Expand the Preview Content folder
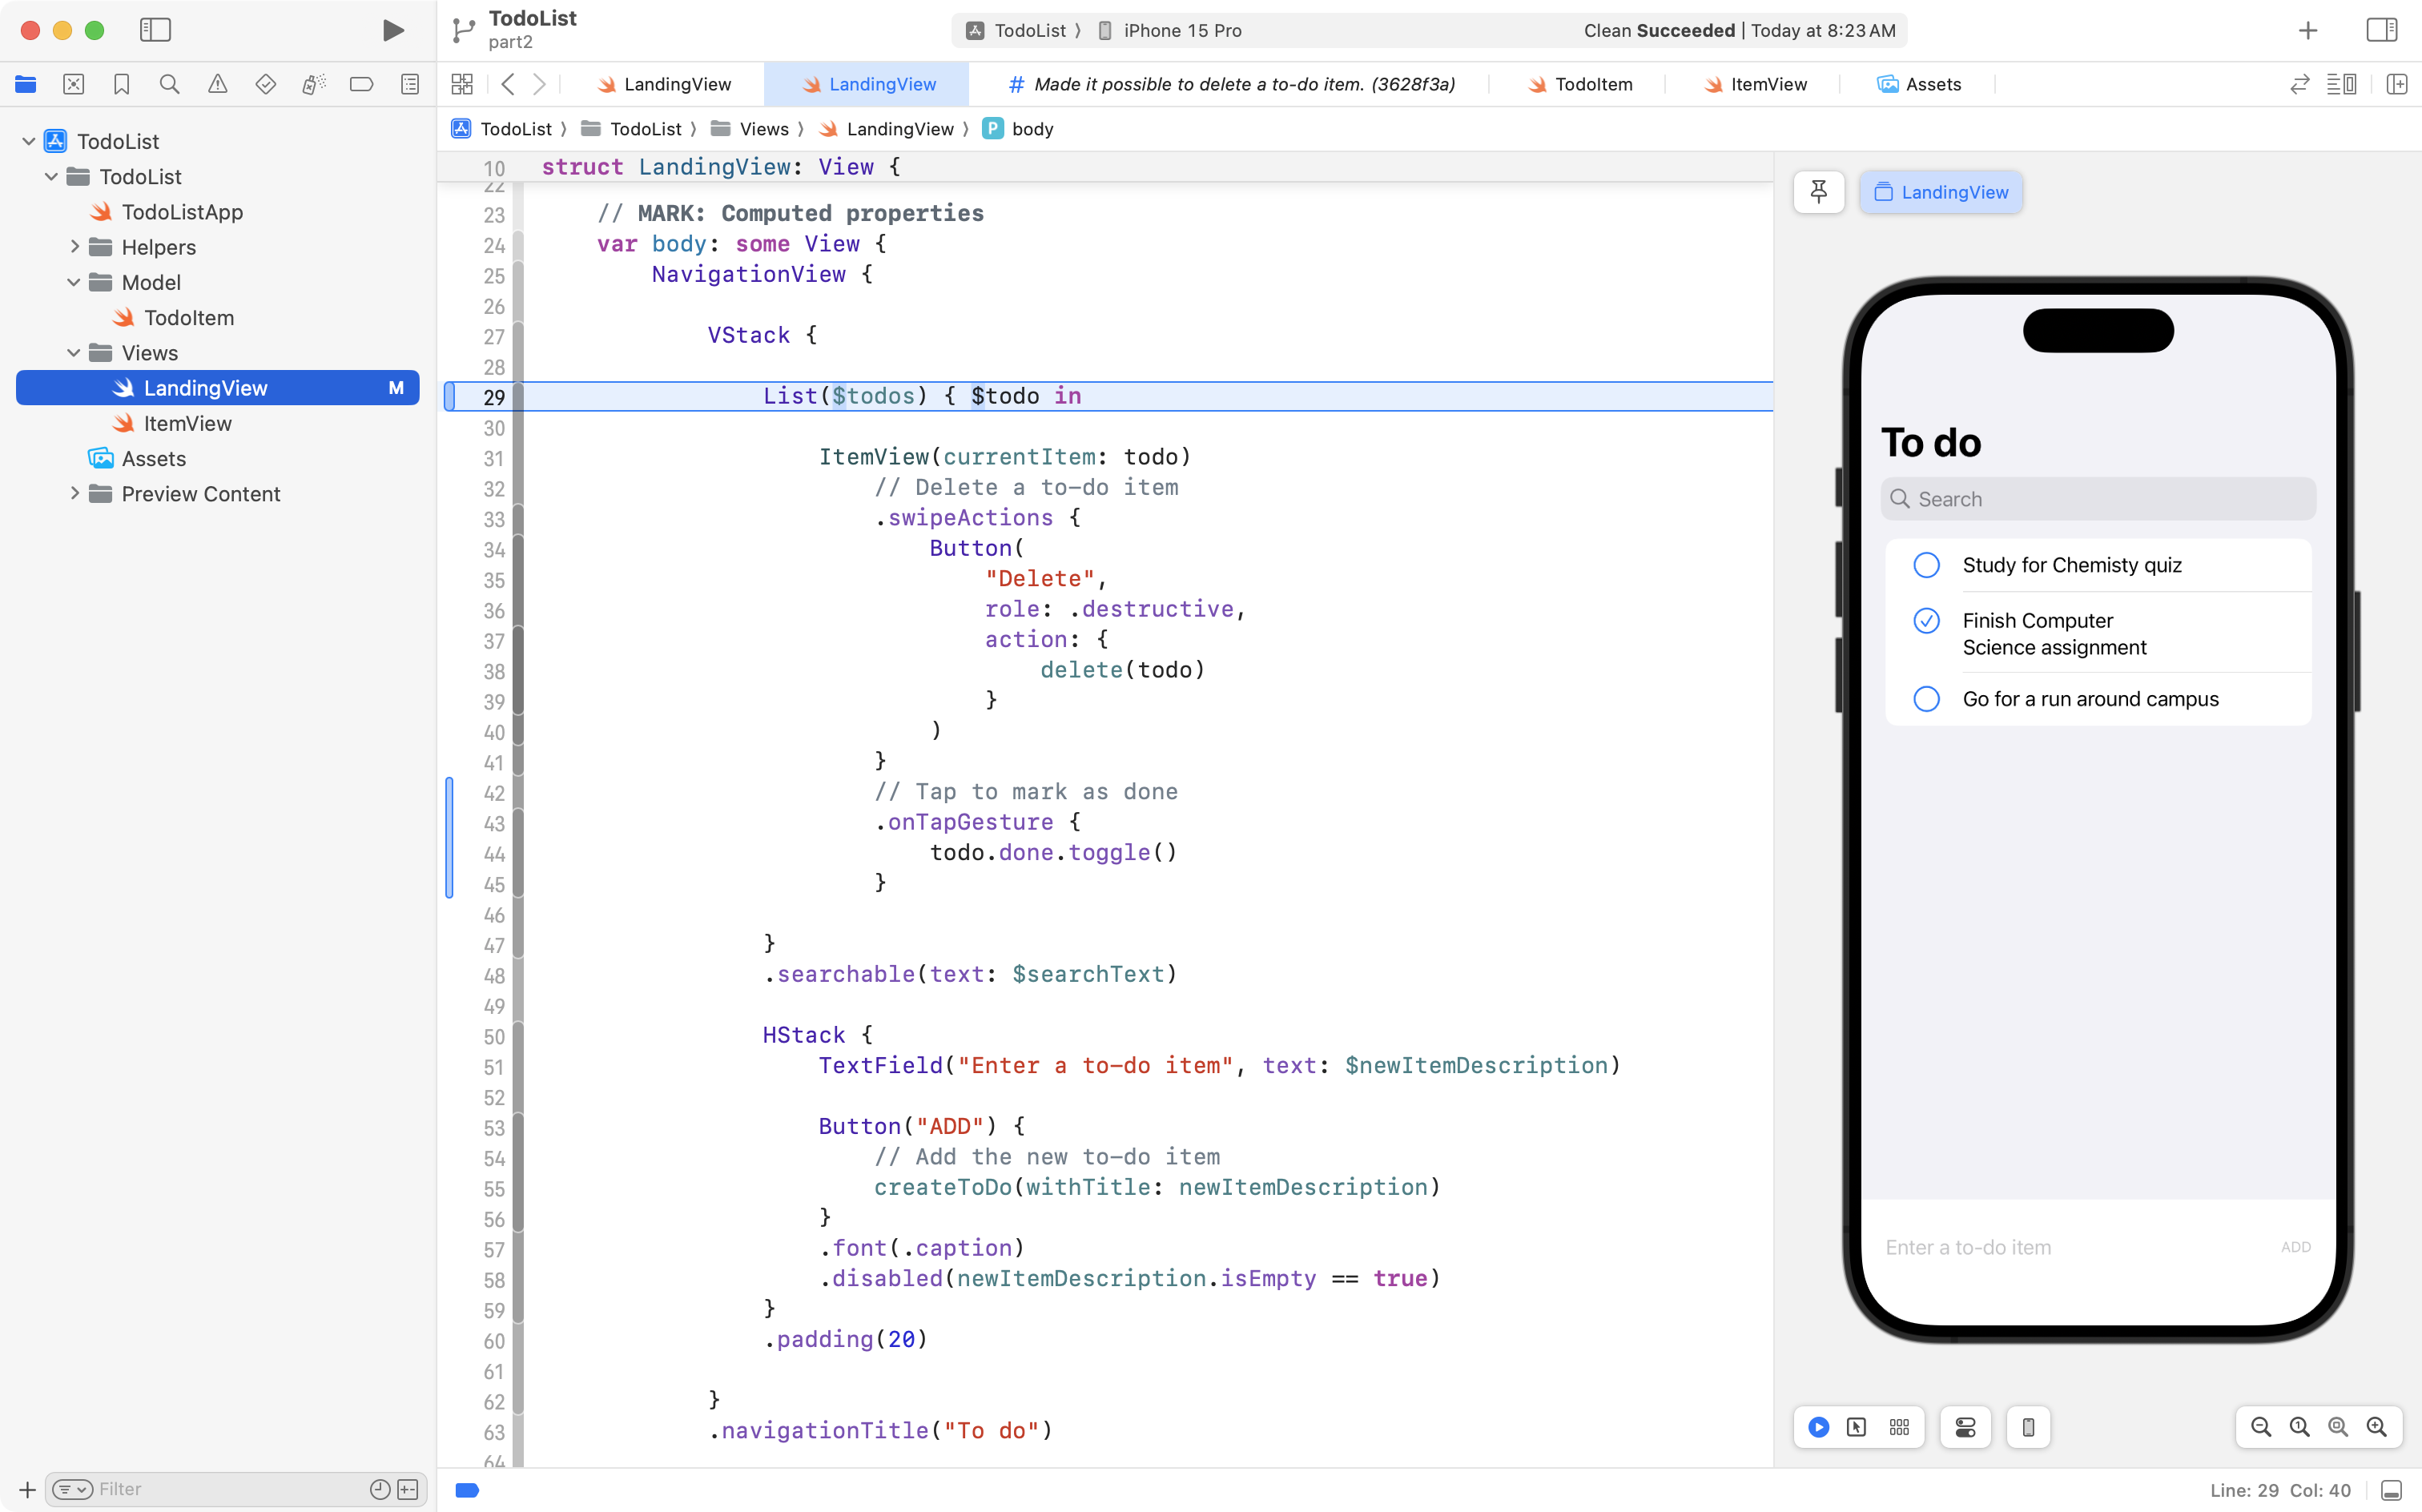Screen dimensions: 2422x1512 pyautogui.click(x=74, y=494)
